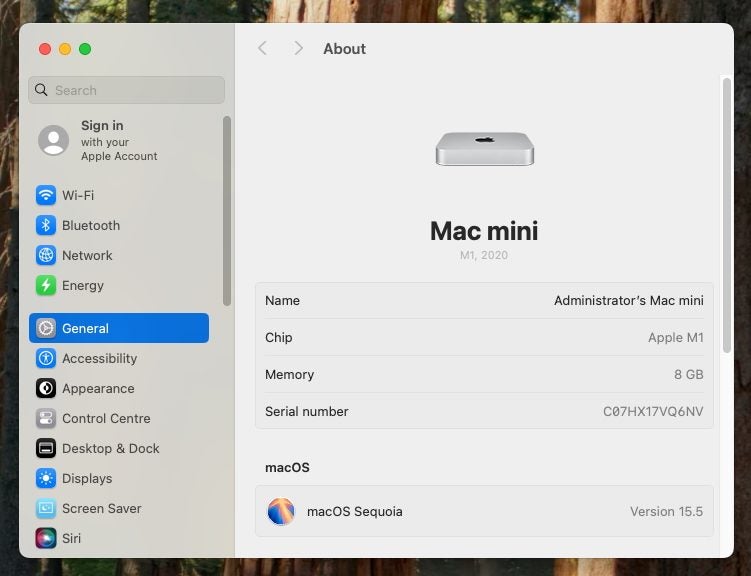
Task: Open Siri settings icon
Action: click(x=46, y=538)
